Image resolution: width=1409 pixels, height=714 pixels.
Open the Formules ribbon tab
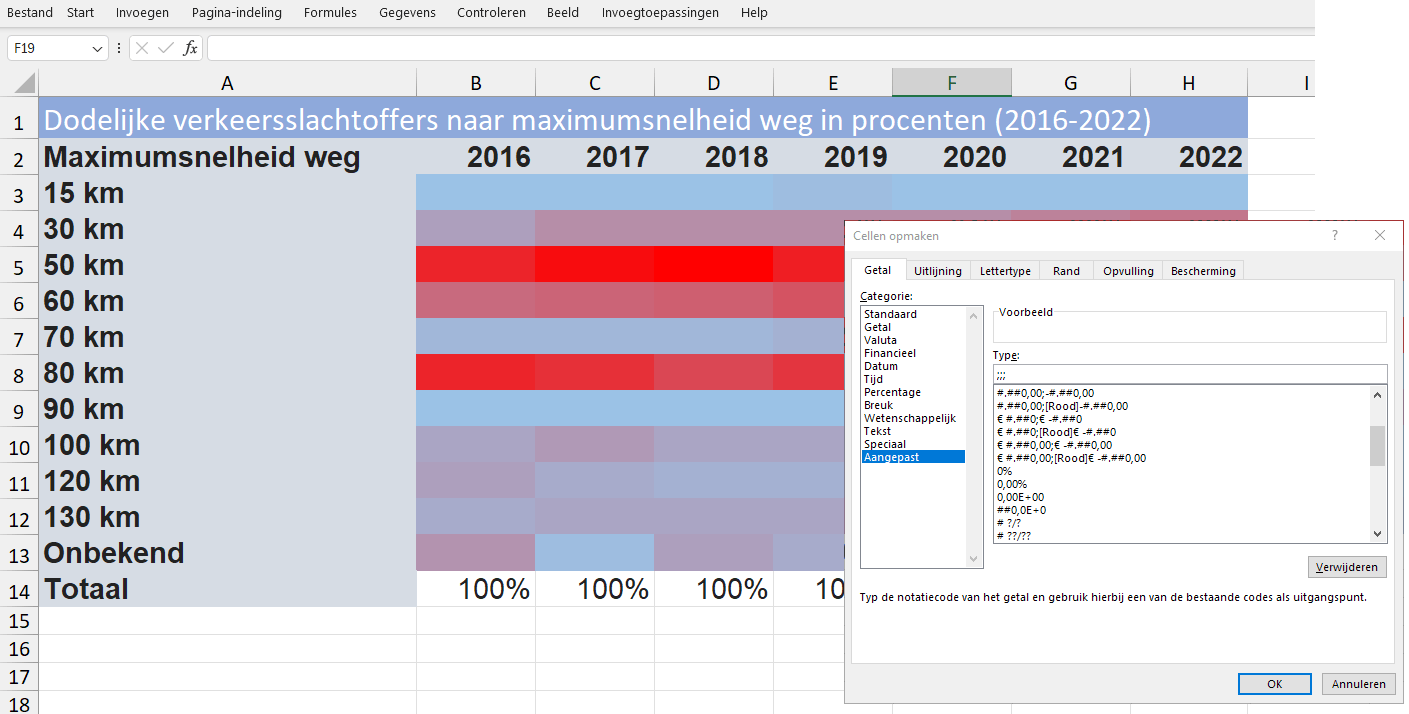330,13
